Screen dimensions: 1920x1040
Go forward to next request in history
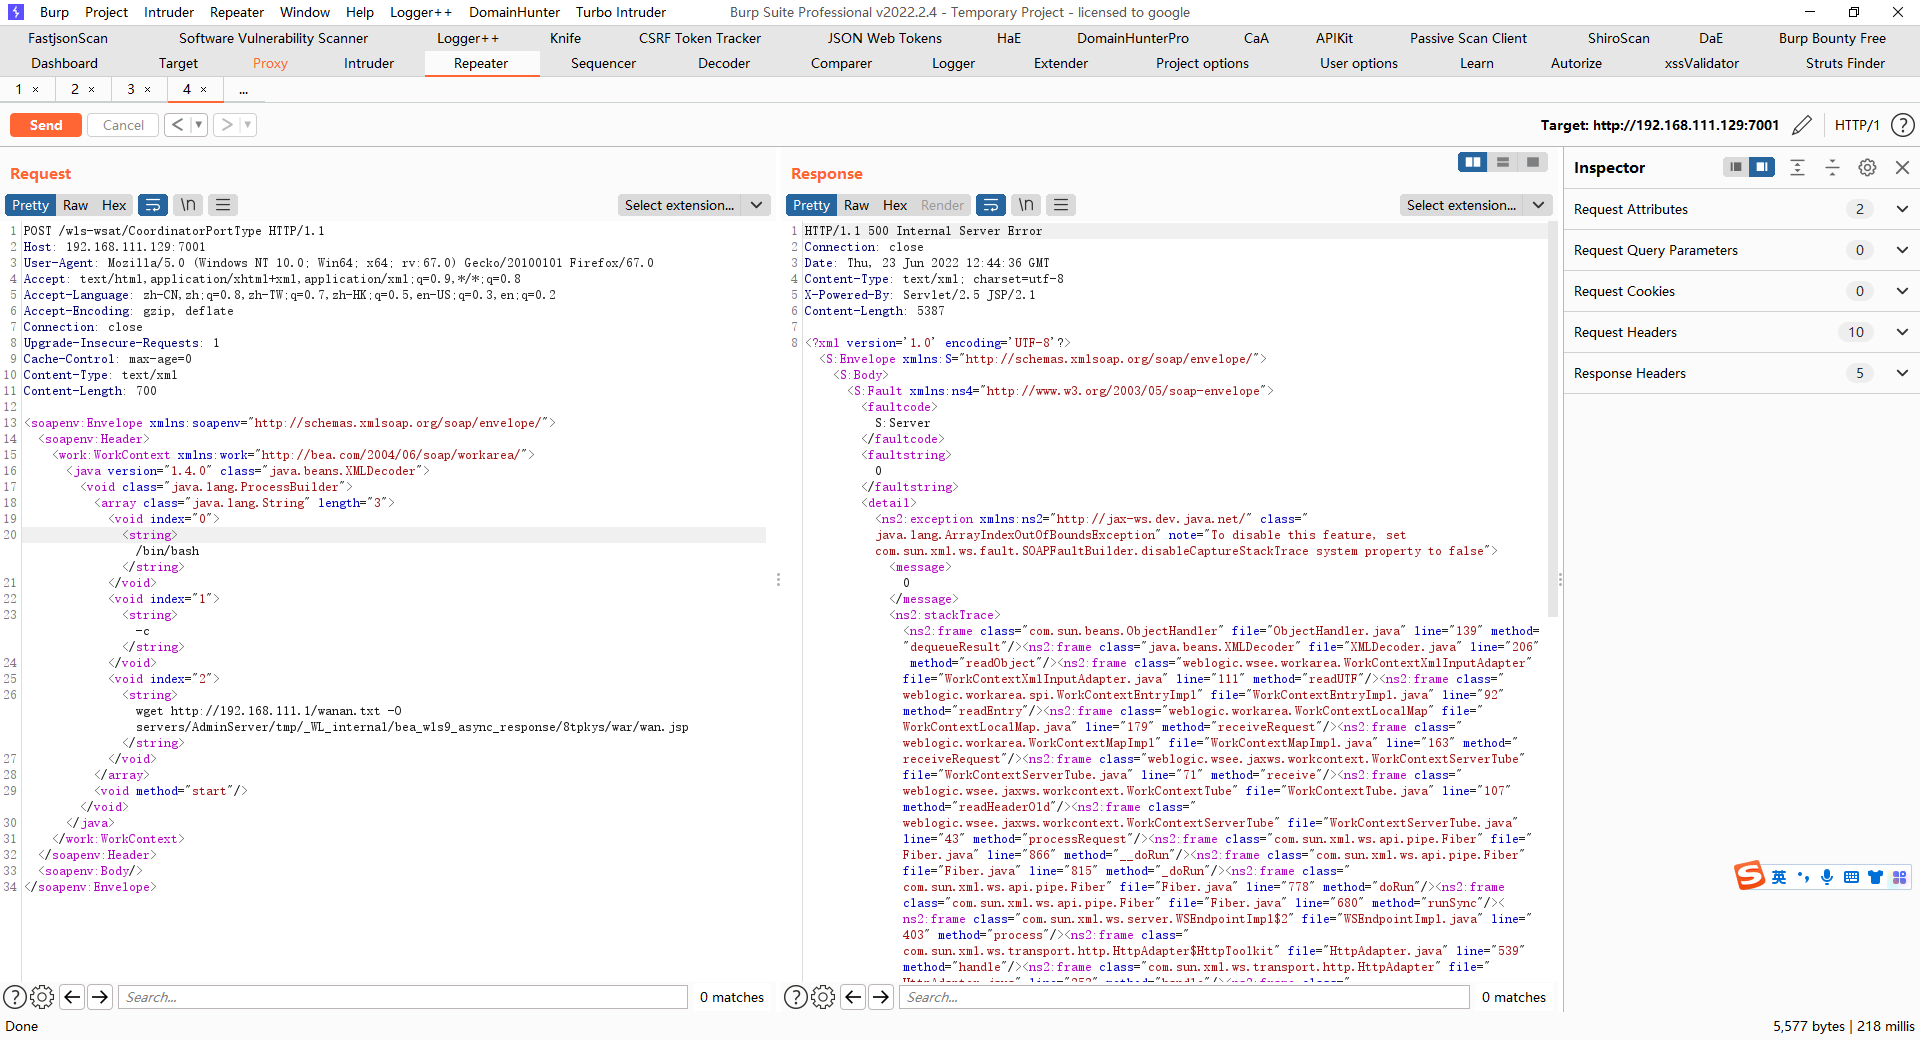tap(227, 125)
